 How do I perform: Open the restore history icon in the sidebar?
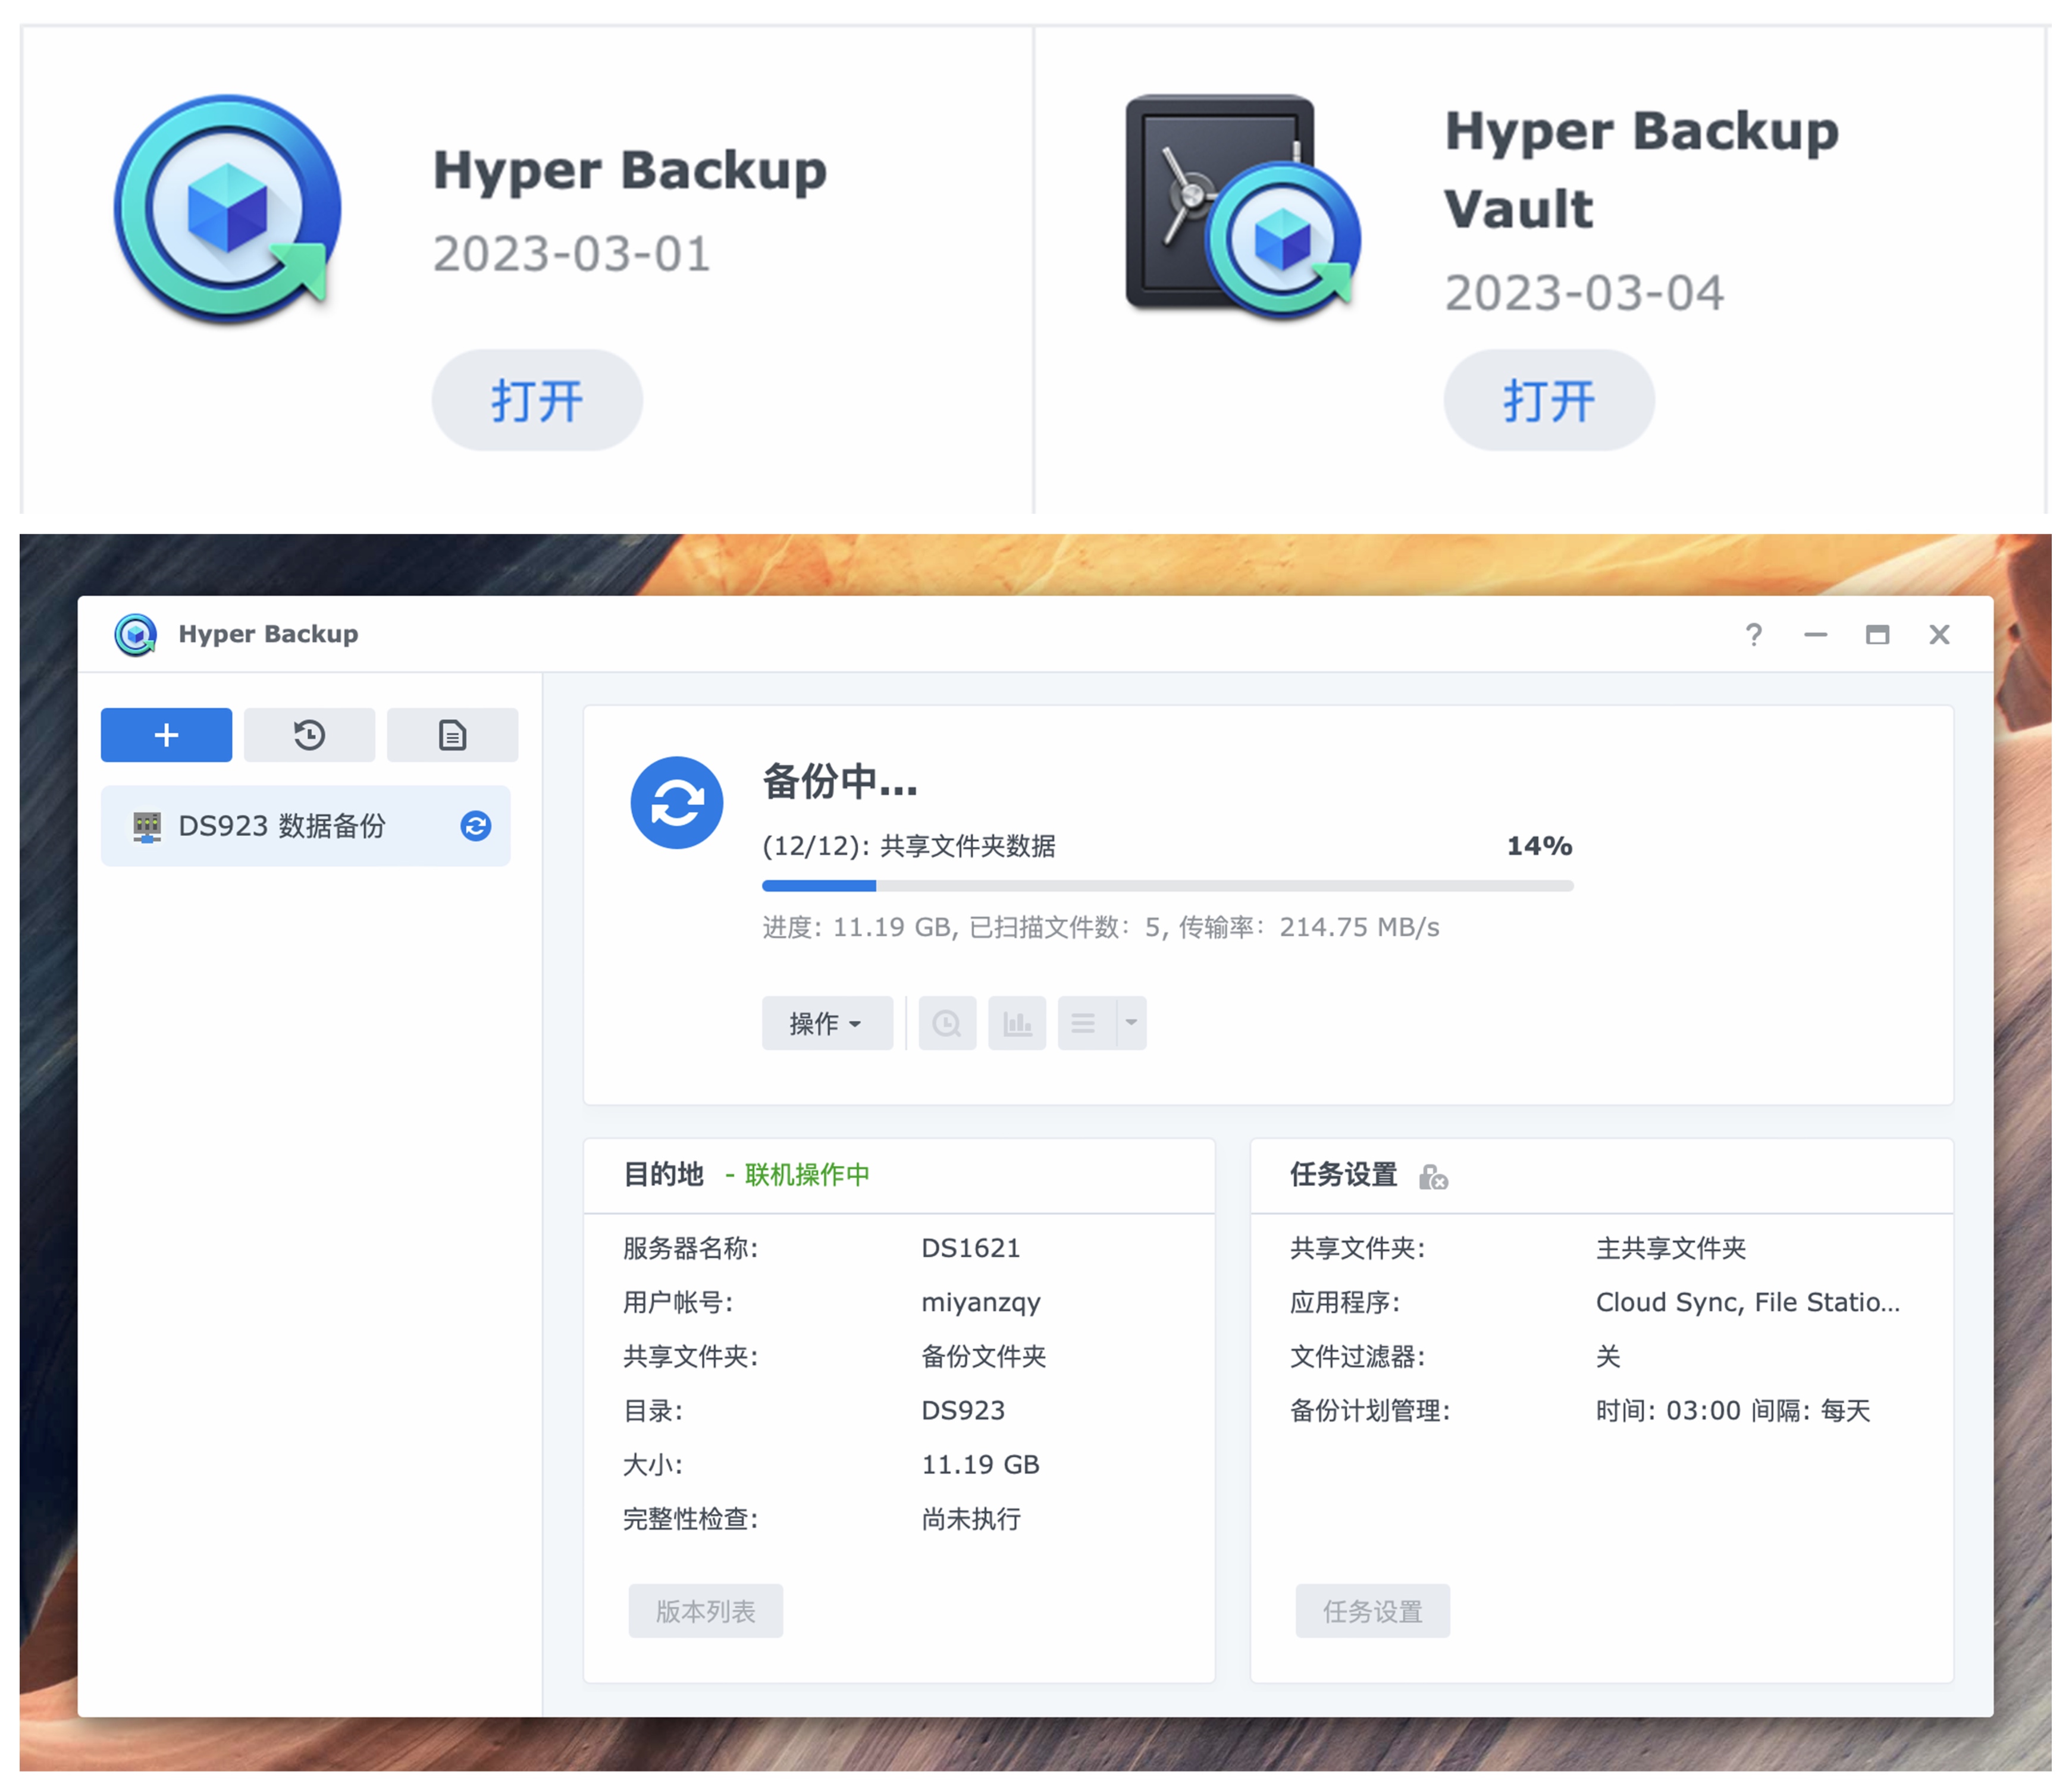[309, 735]
